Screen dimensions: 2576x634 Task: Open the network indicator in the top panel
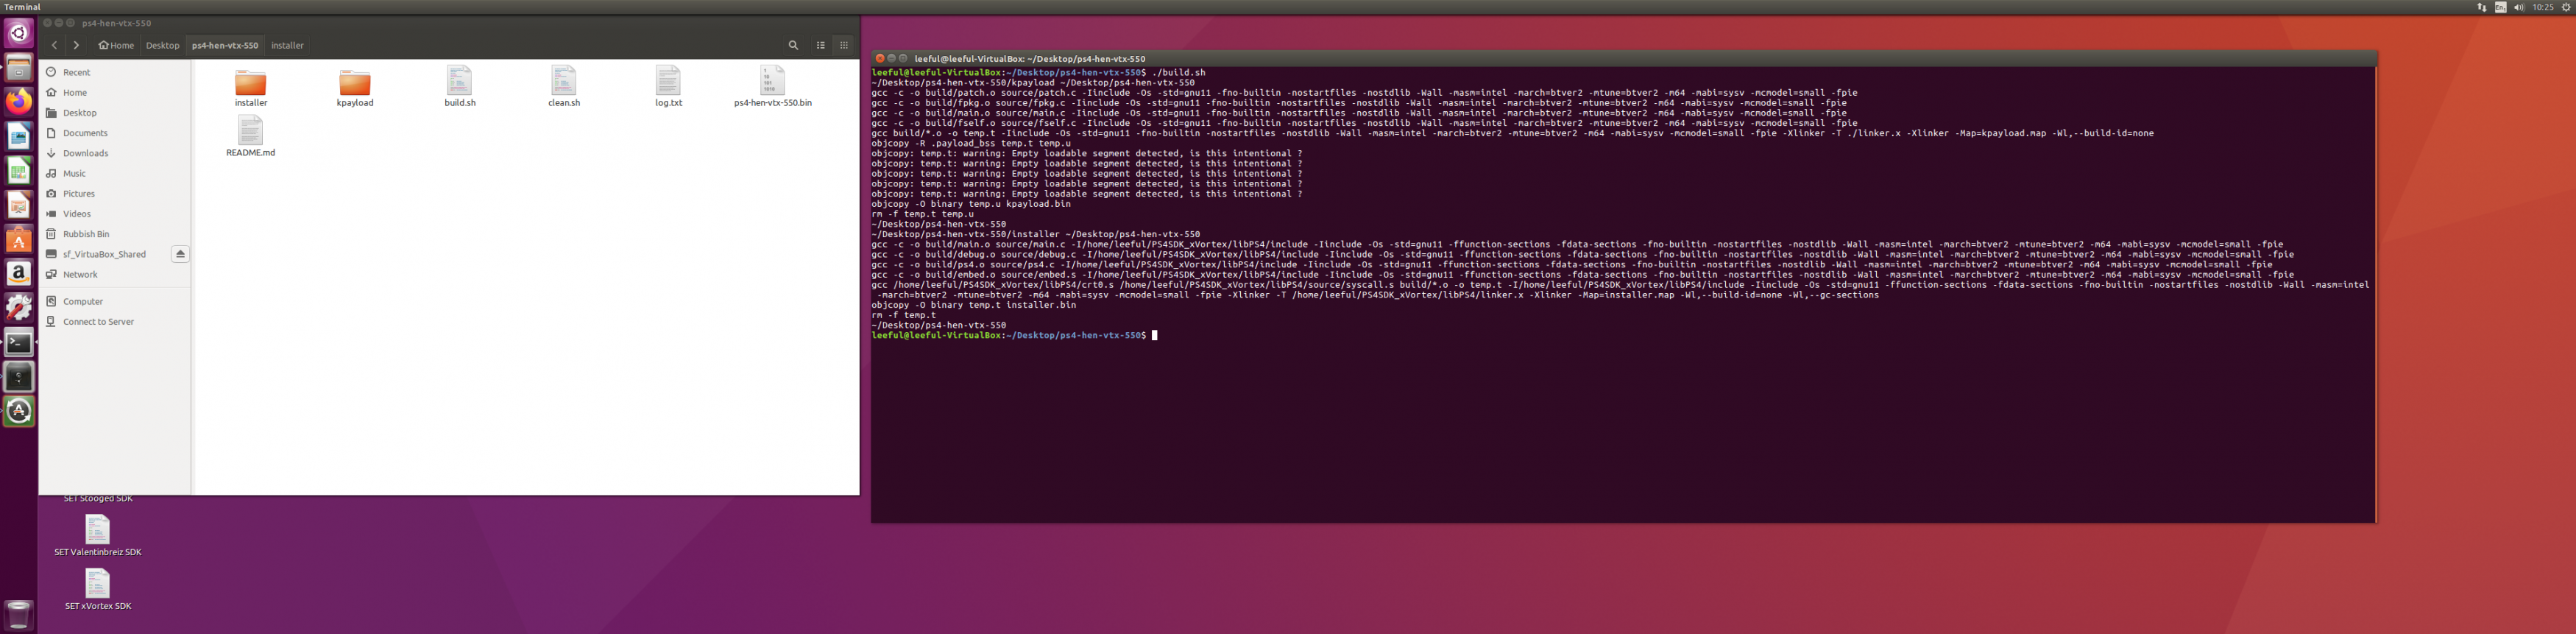click(2481, 7)
